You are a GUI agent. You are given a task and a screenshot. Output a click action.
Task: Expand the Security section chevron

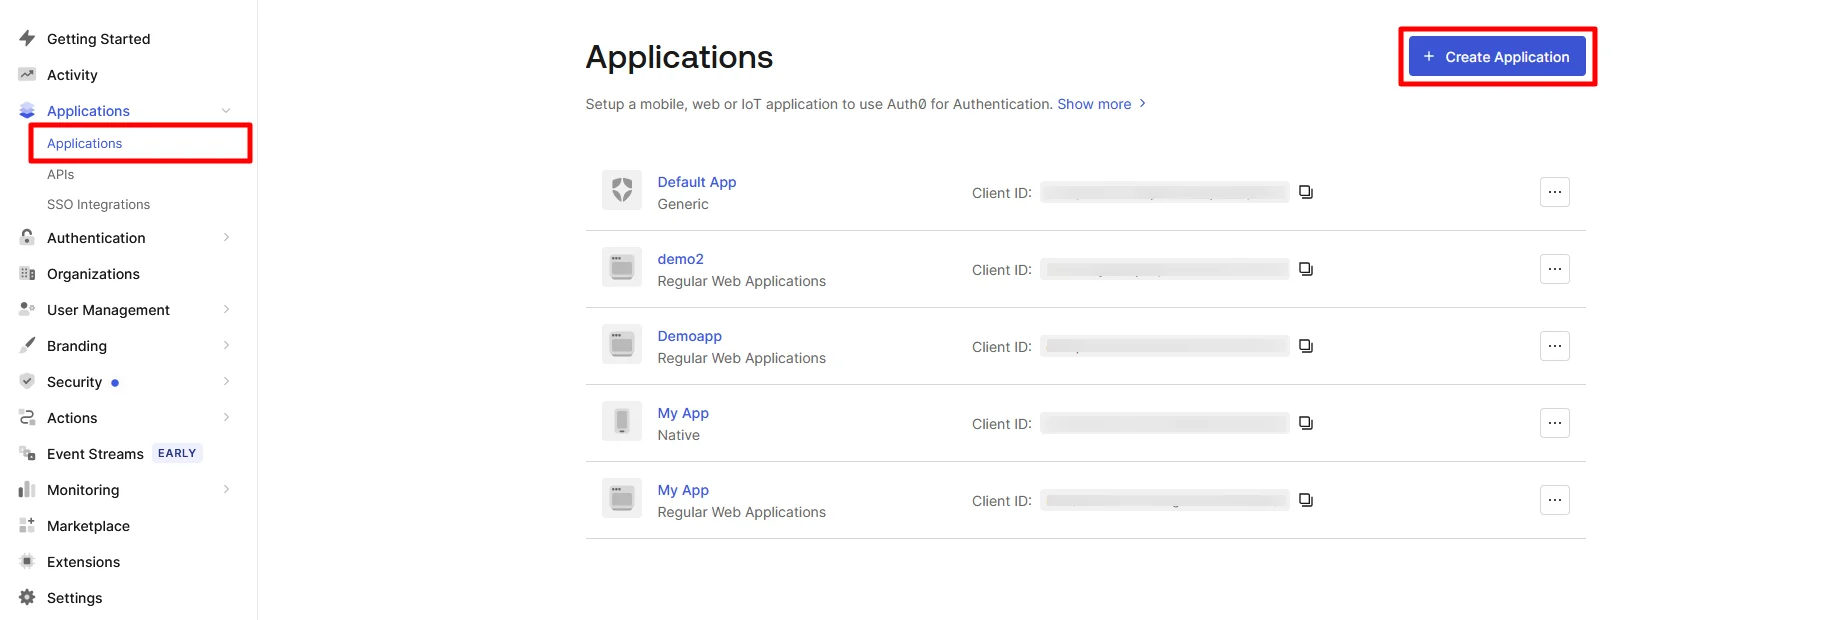point(226,381)
